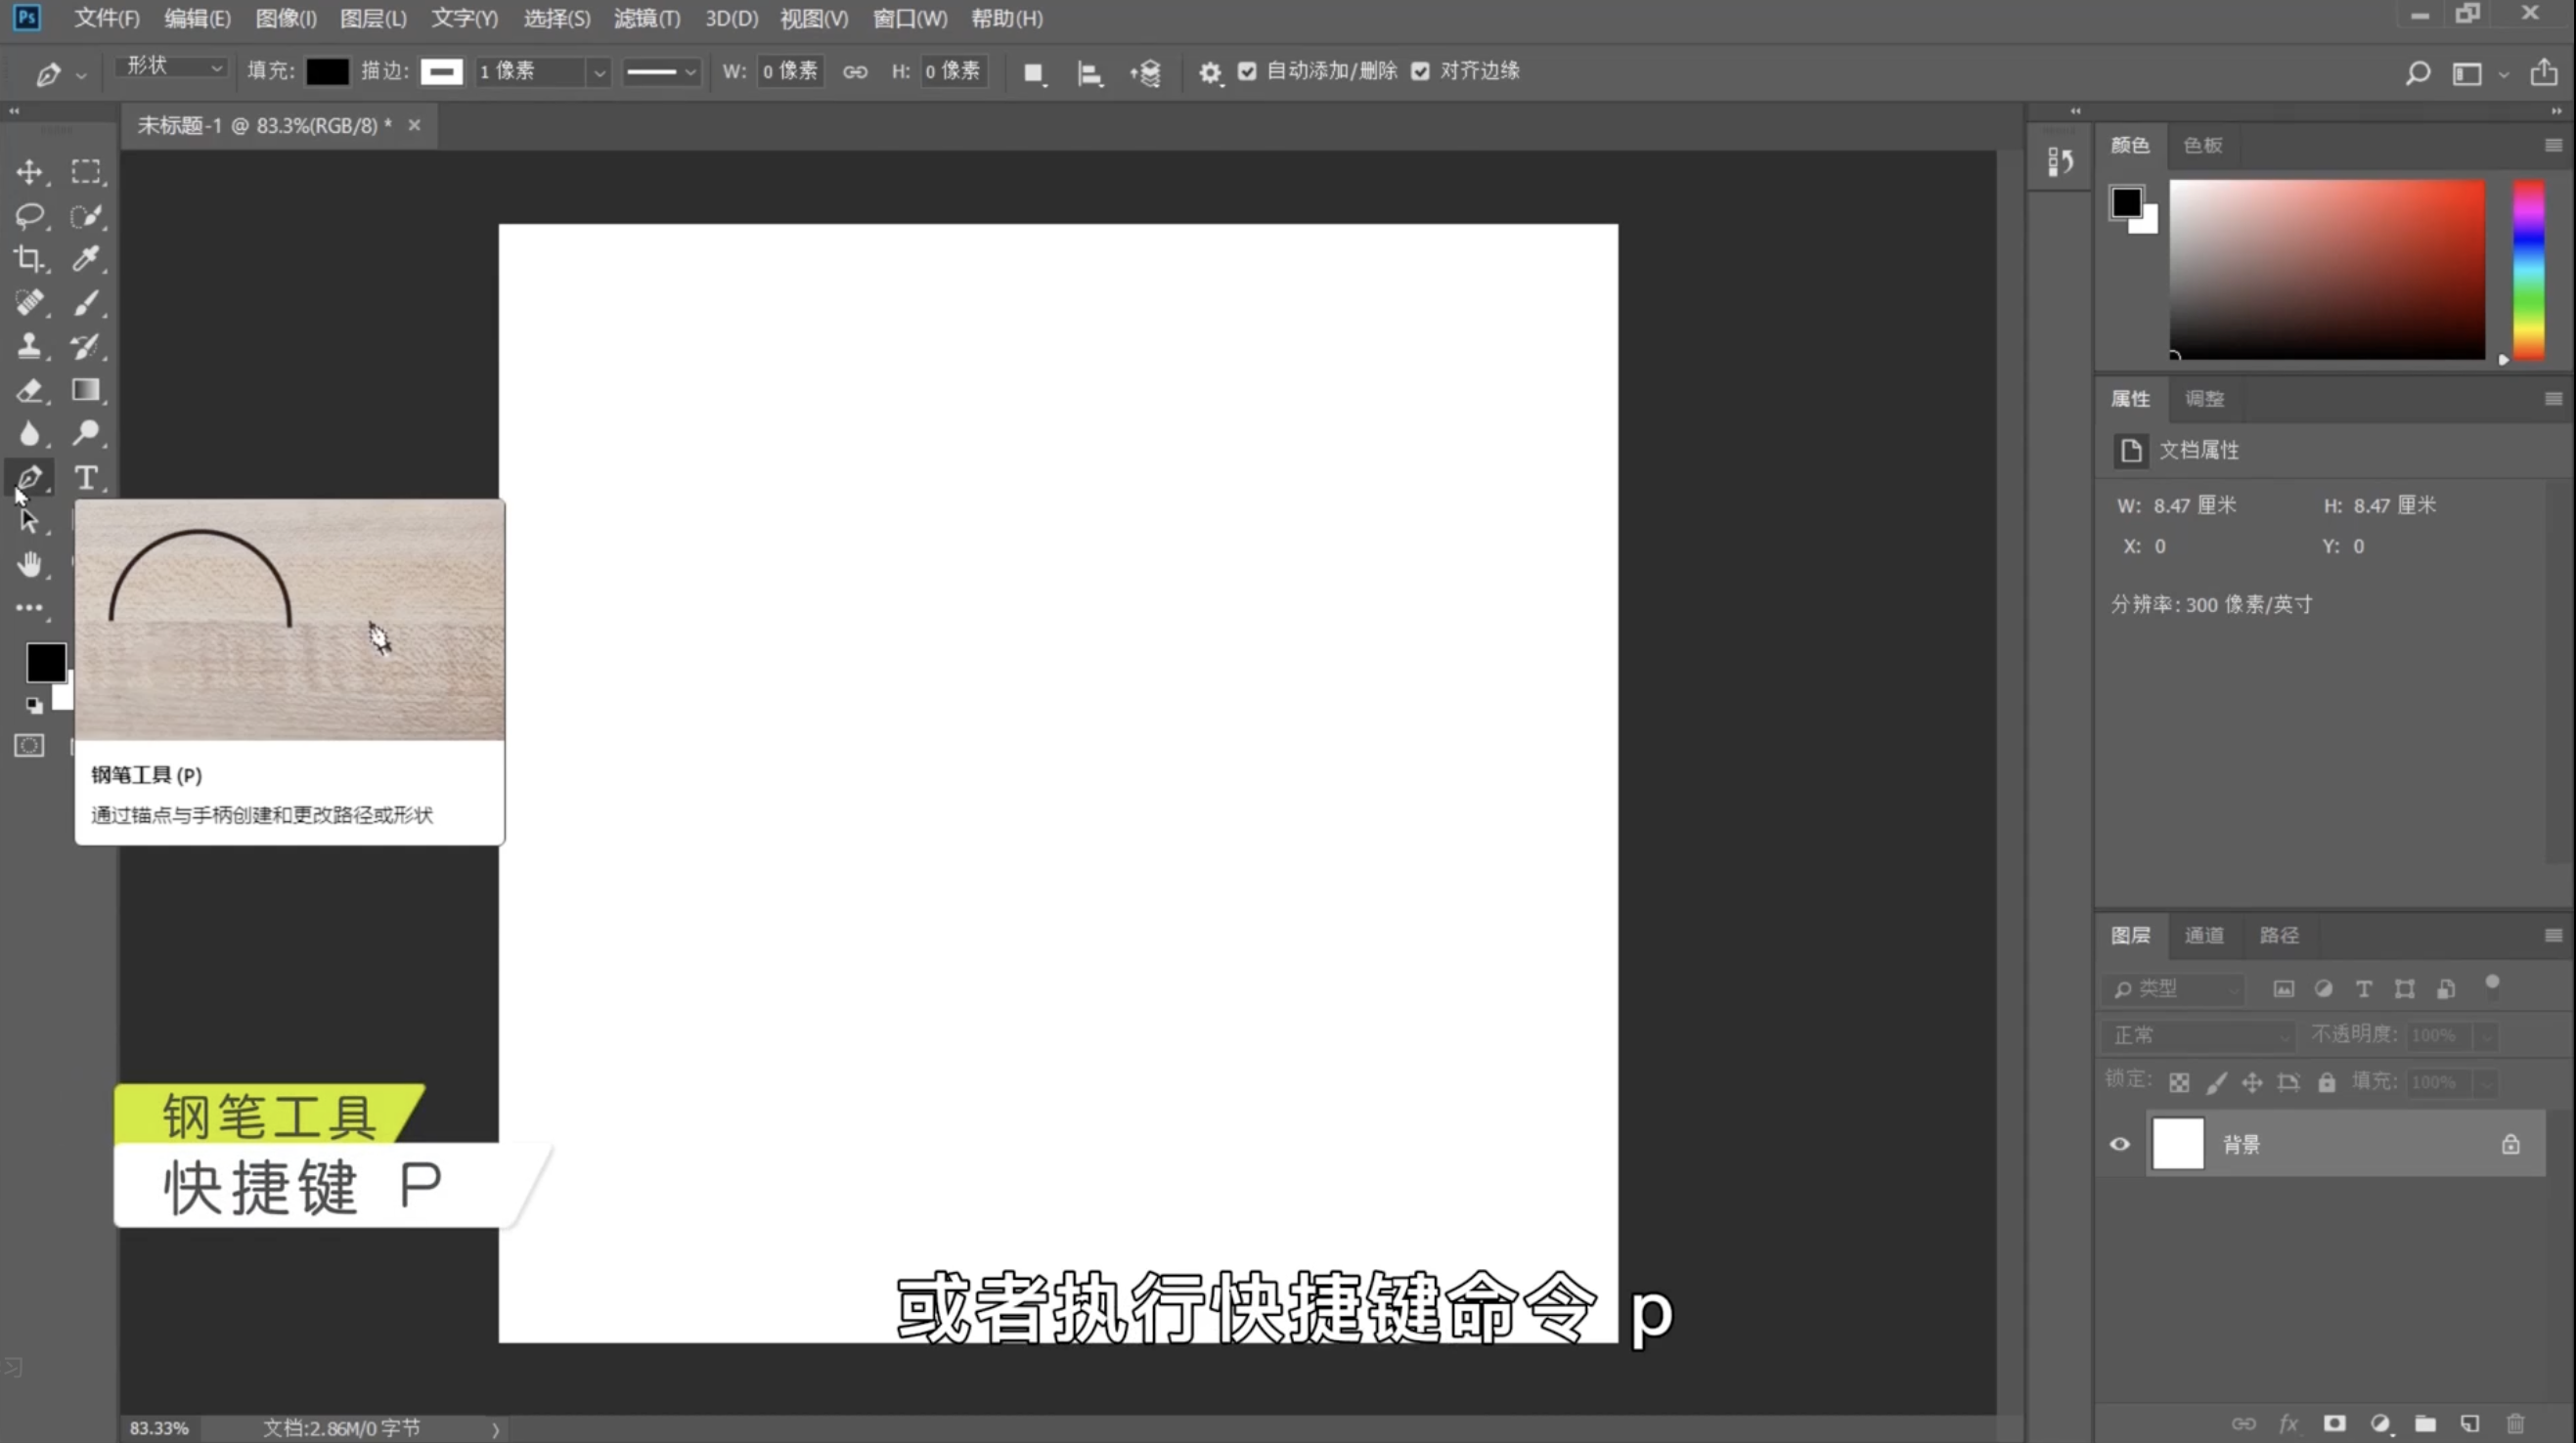Expand the 1 像素 stroke width dropdown

click(598, 72)
